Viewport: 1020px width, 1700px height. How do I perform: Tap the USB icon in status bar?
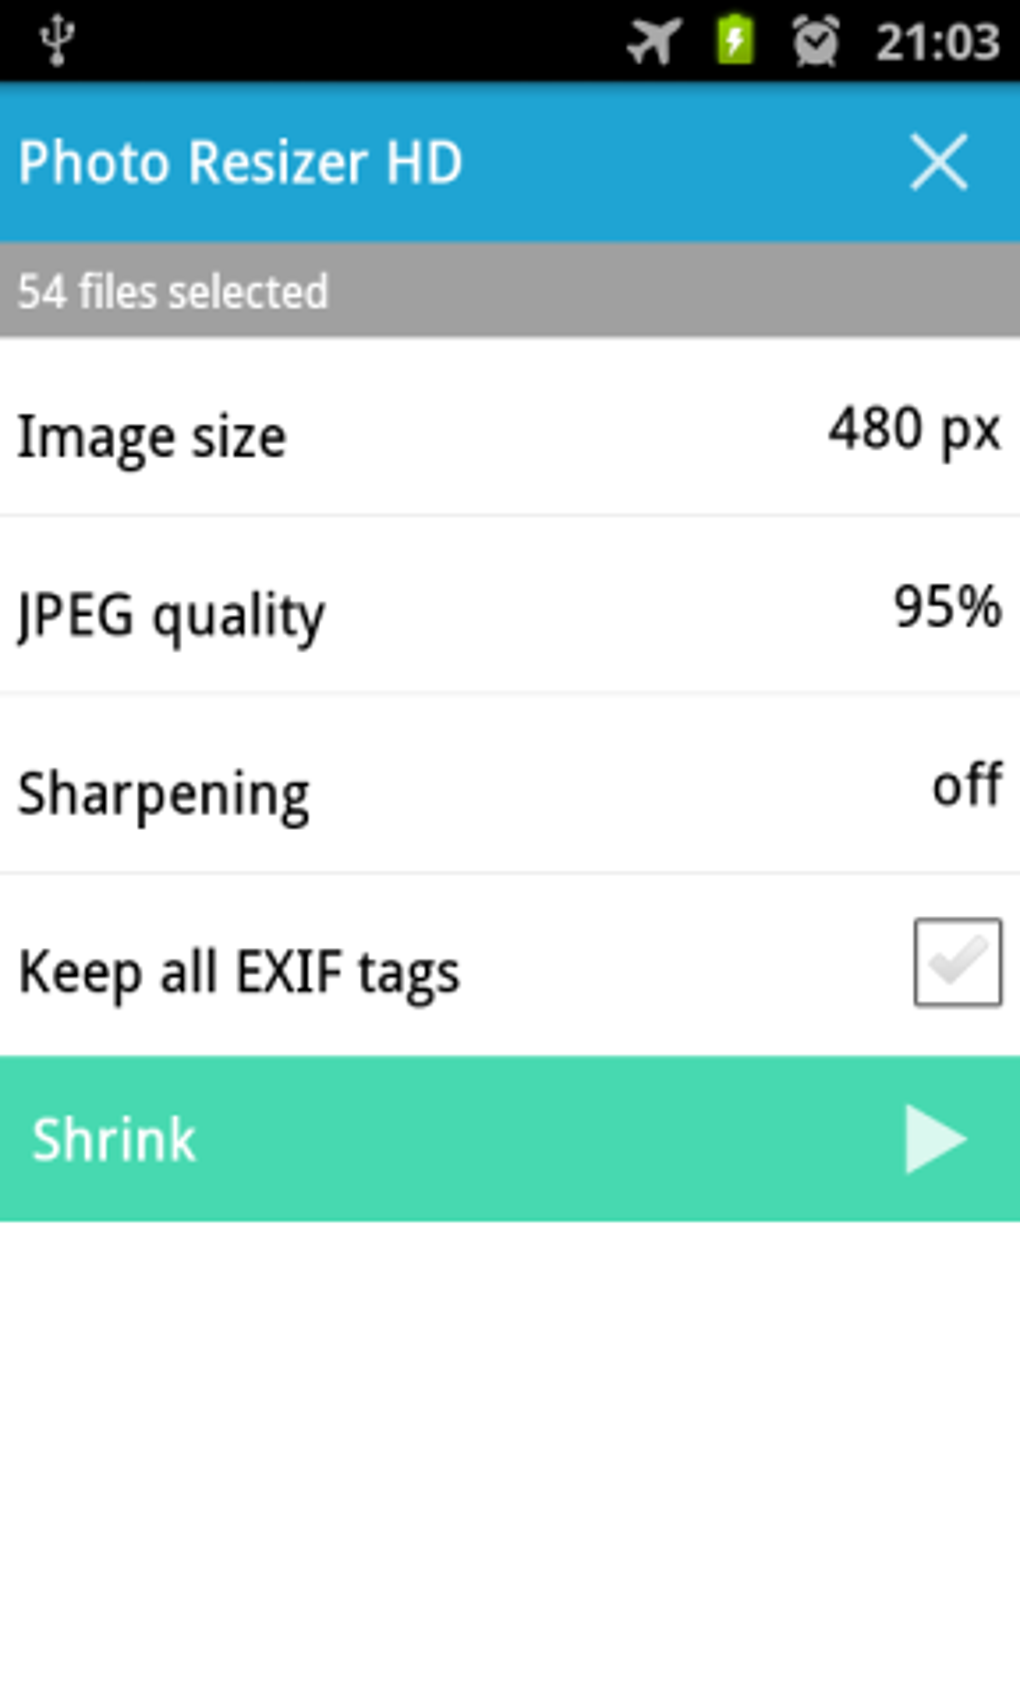pyautogui.click(x=57, y=40)
